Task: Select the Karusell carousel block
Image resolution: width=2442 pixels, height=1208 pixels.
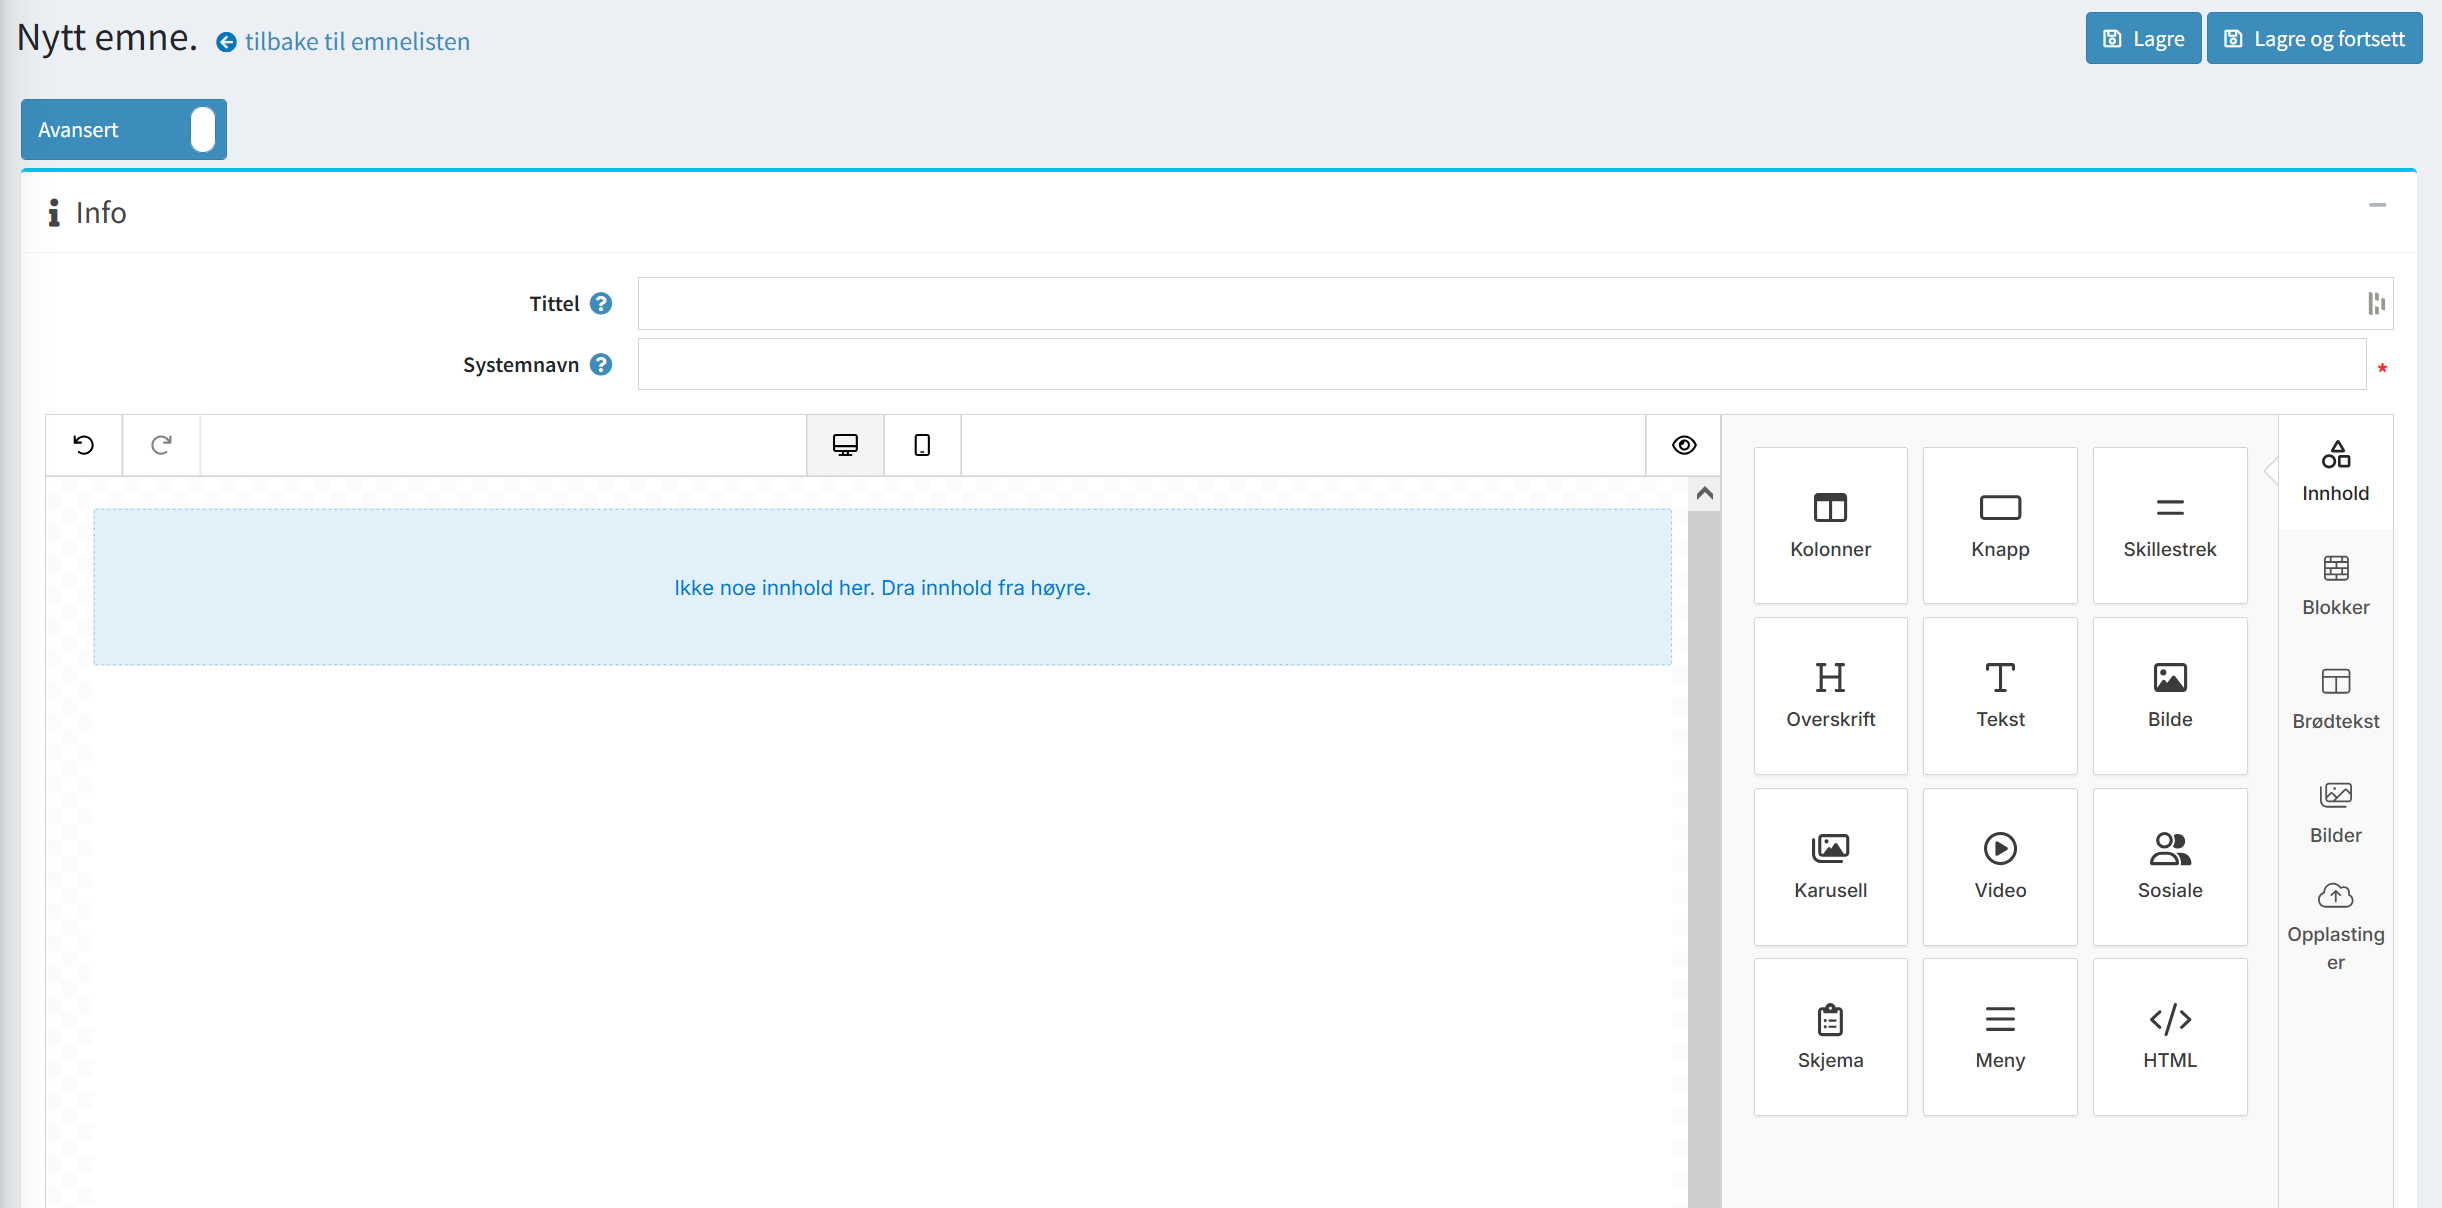Action: coord(1830,866)
